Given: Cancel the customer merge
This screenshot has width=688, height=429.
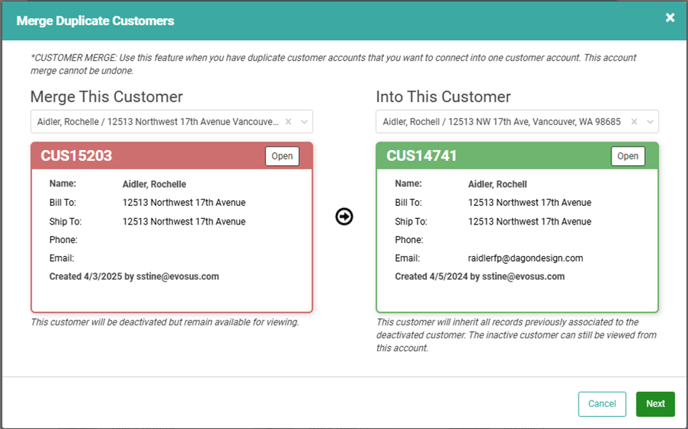Looking at the screenshot, I should (602, 404).
